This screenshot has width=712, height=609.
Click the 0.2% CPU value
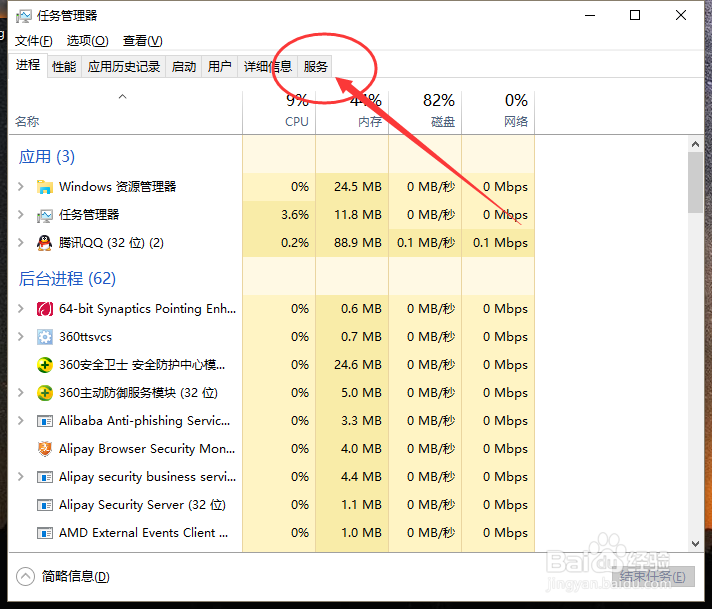(x=295, y=243)
